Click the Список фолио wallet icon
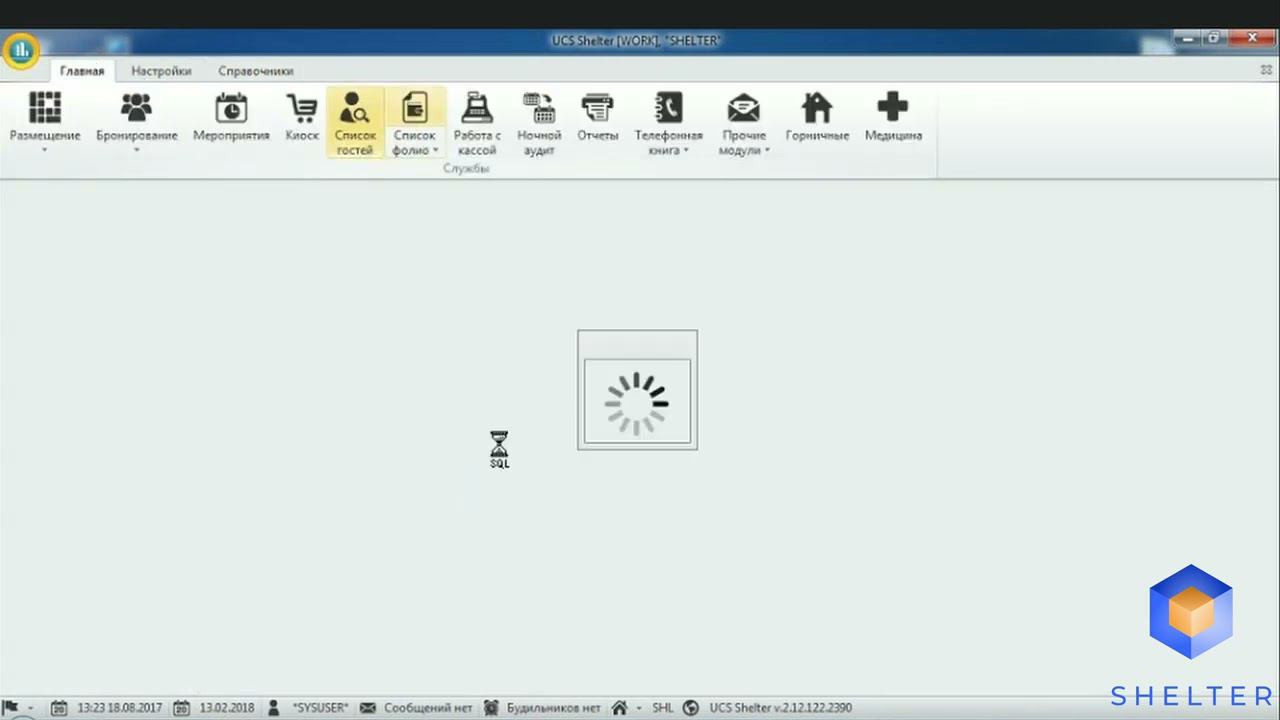 pyautogui.click(x=414, y=108)
